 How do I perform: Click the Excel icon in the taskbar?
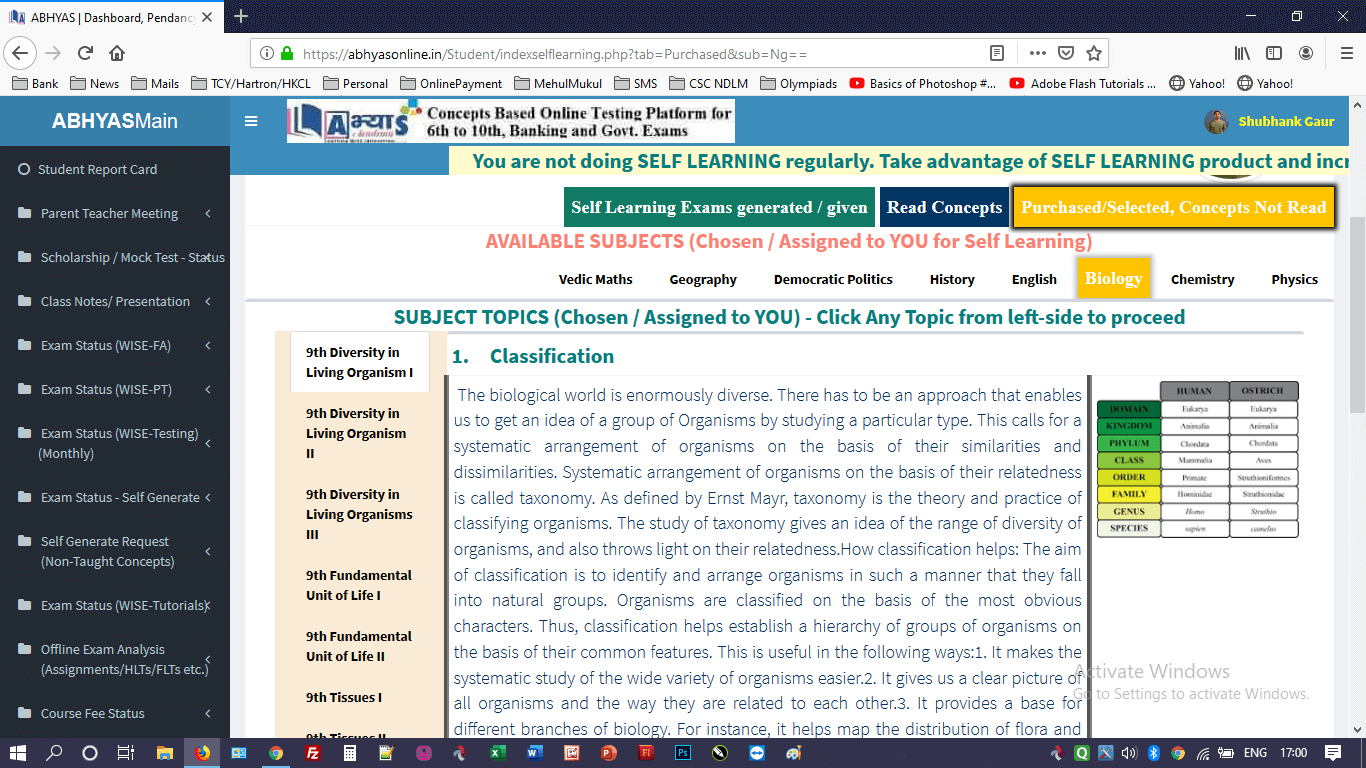pyautogui.click(x=497, y=753)
